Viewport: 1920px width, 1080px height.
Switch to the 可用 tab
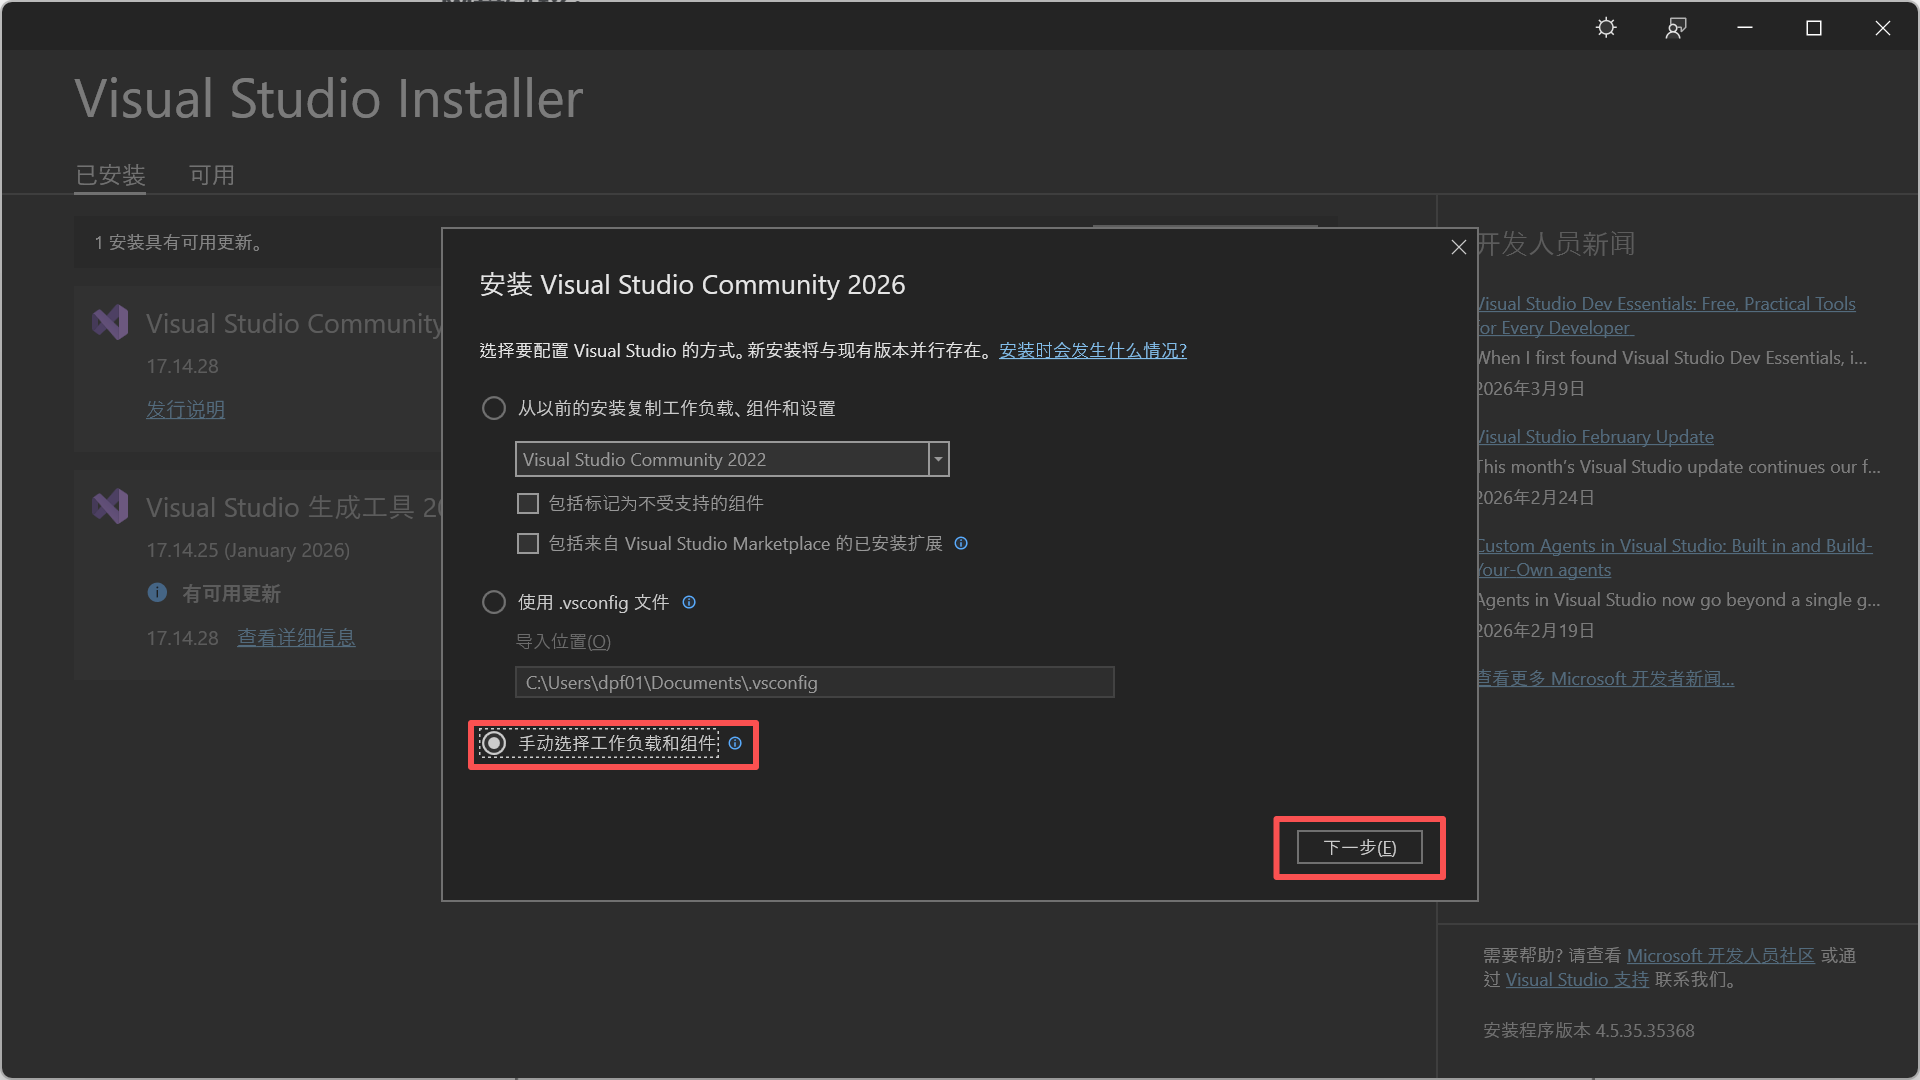[x=212, y=175]
